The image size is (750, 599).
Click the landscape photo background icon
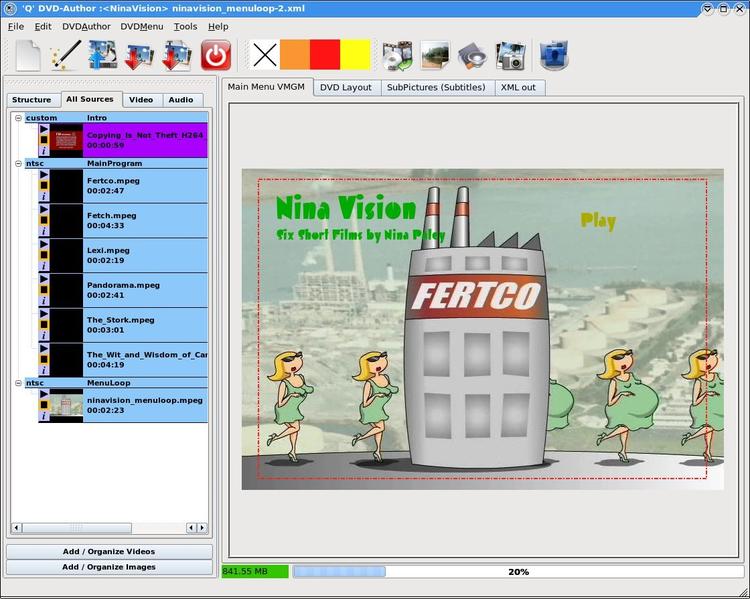pos(435,55)
